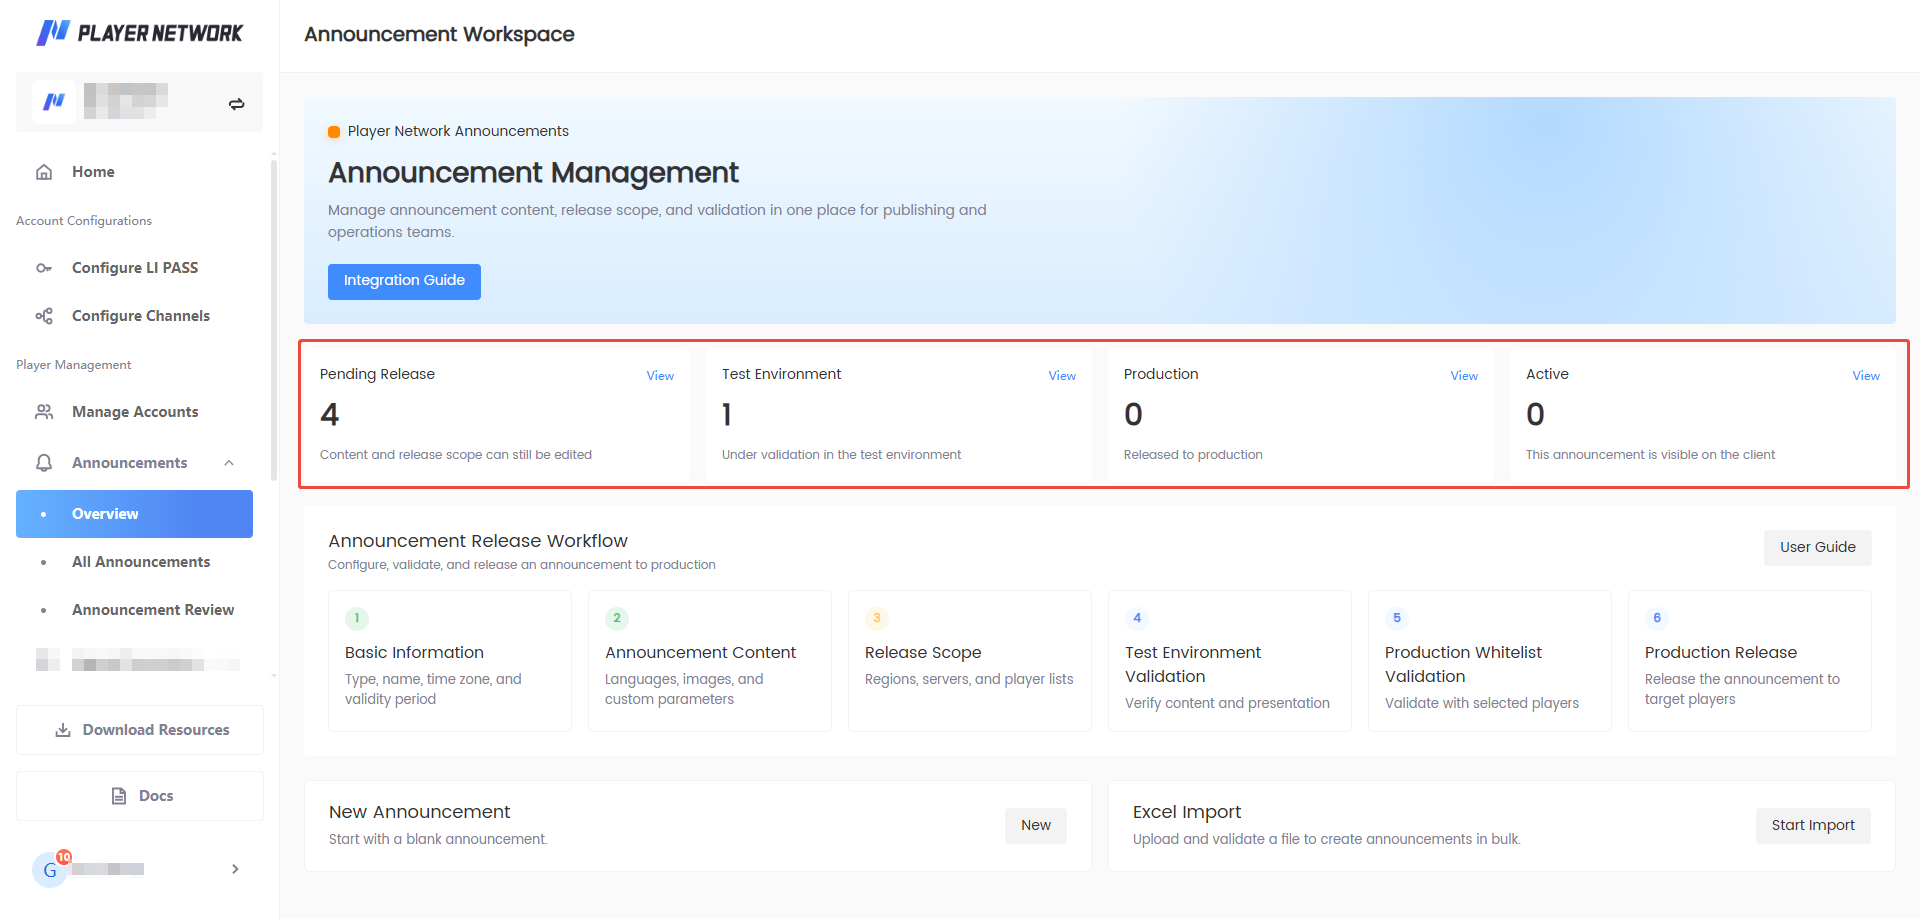Select the Overview submenu item

[x=134, y=514]
